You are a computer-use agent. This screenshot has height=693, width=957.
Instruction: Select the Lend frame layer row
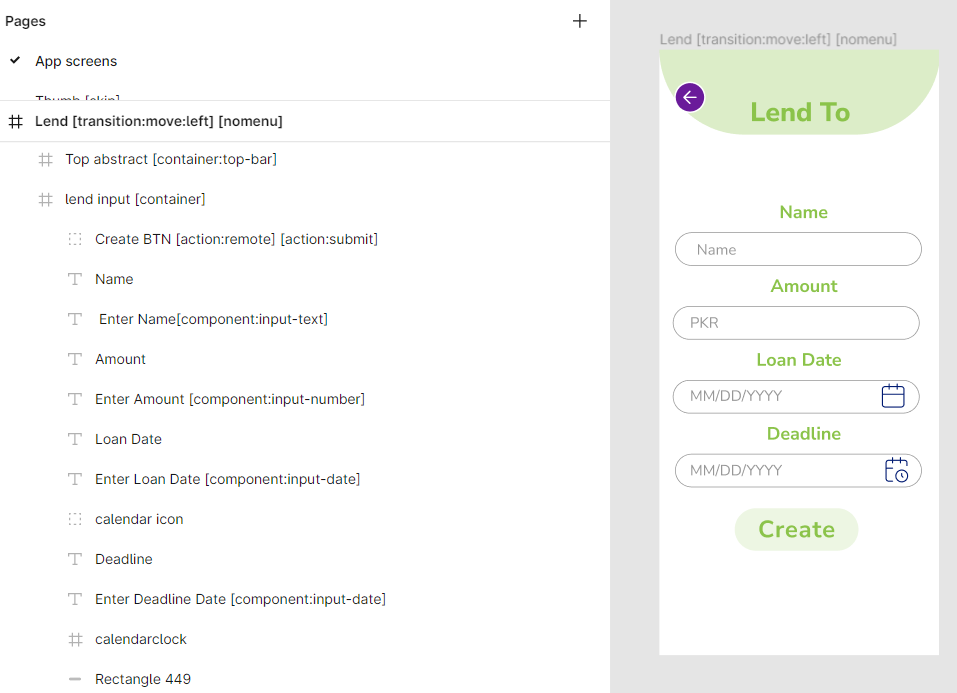click(305, 122)
